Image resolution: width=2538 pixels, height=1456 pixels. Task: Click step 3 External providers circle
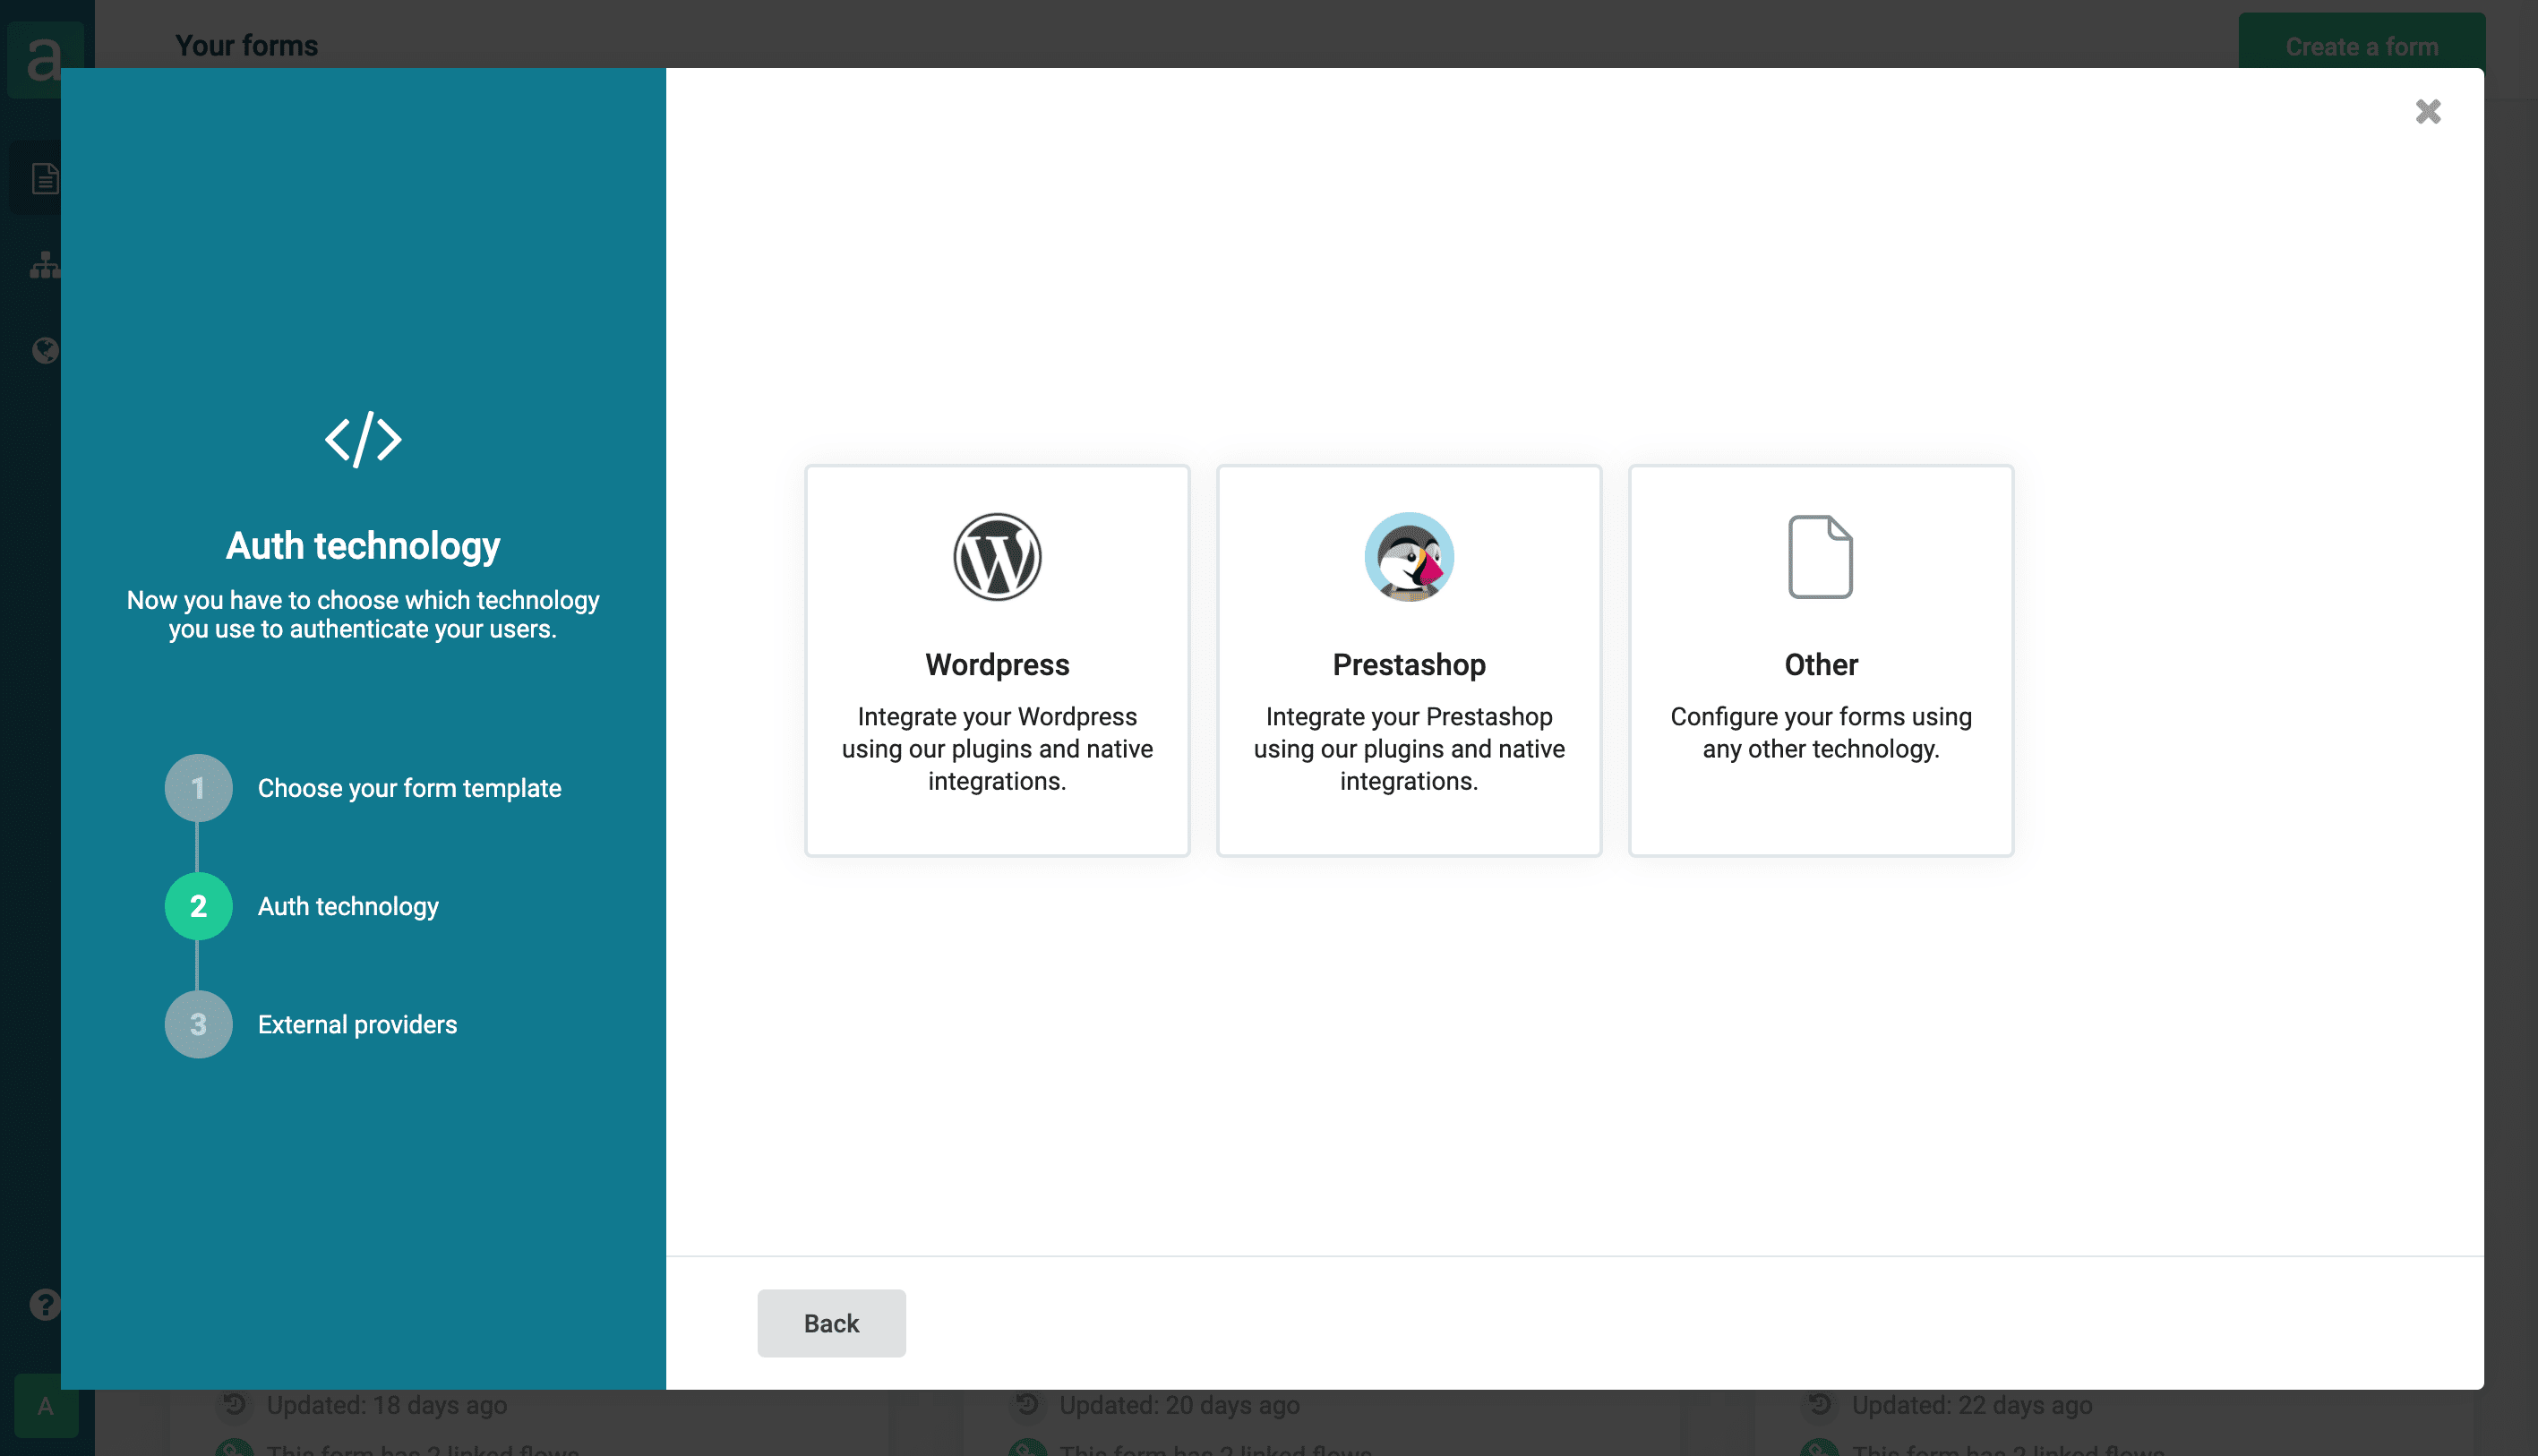point(198,1024)
